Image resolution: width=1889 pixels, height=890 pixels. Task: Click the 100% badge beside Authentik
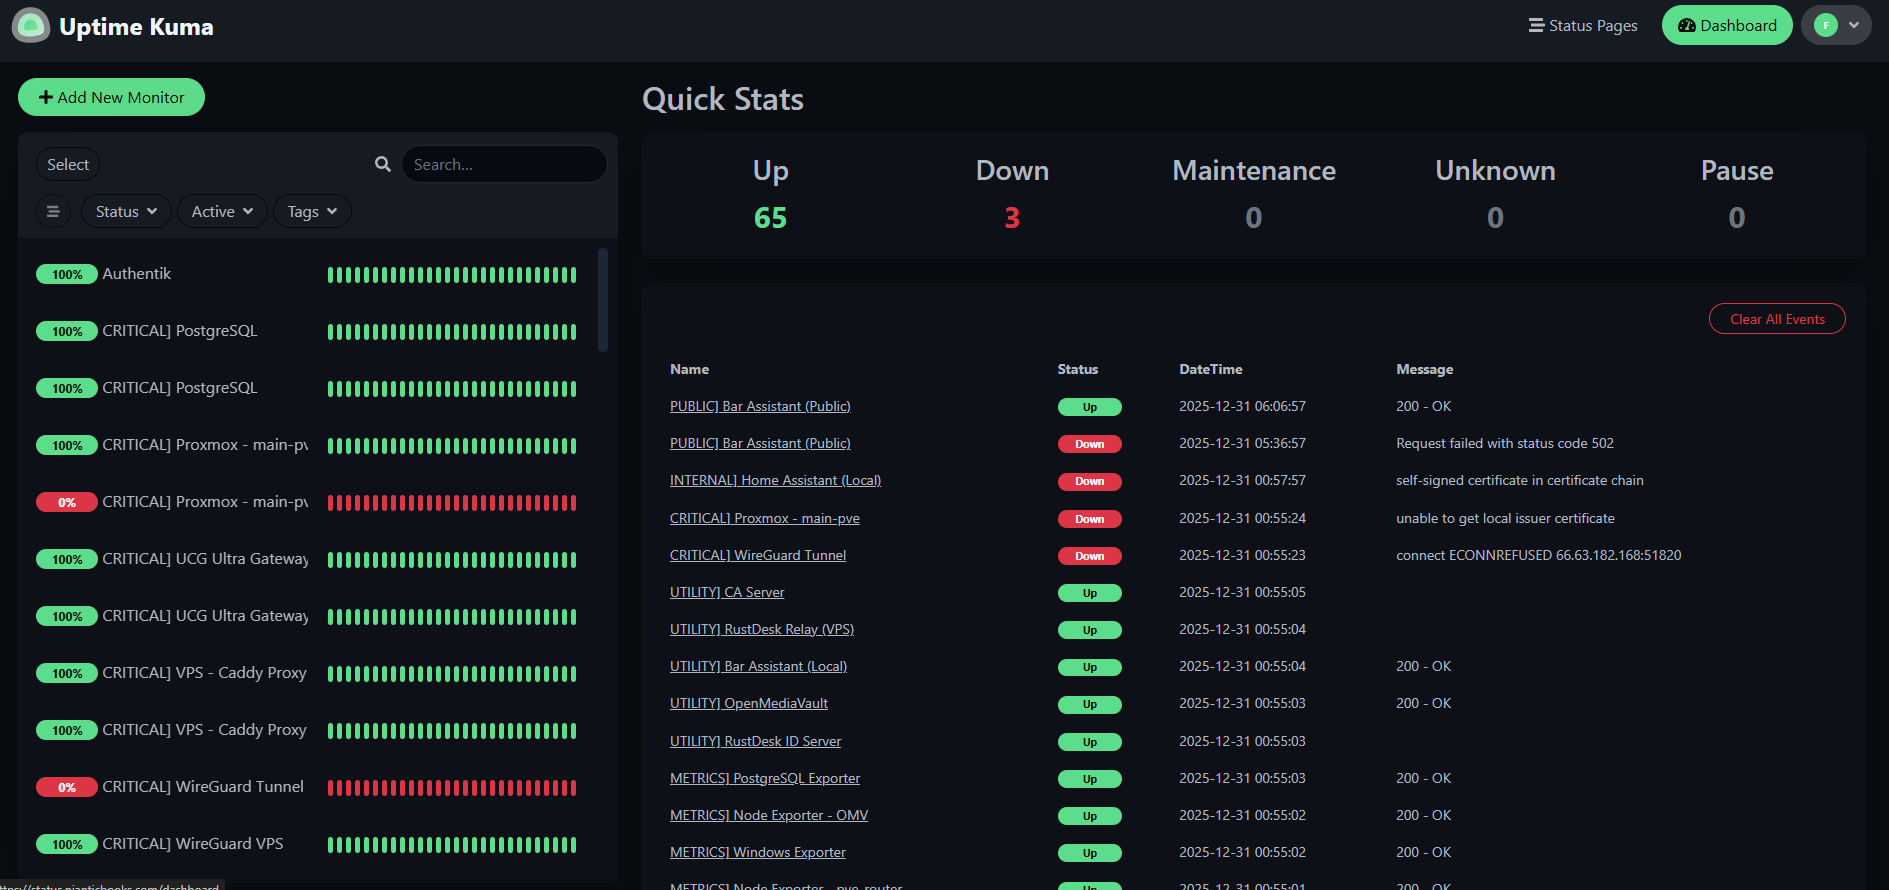coord(67,275)
